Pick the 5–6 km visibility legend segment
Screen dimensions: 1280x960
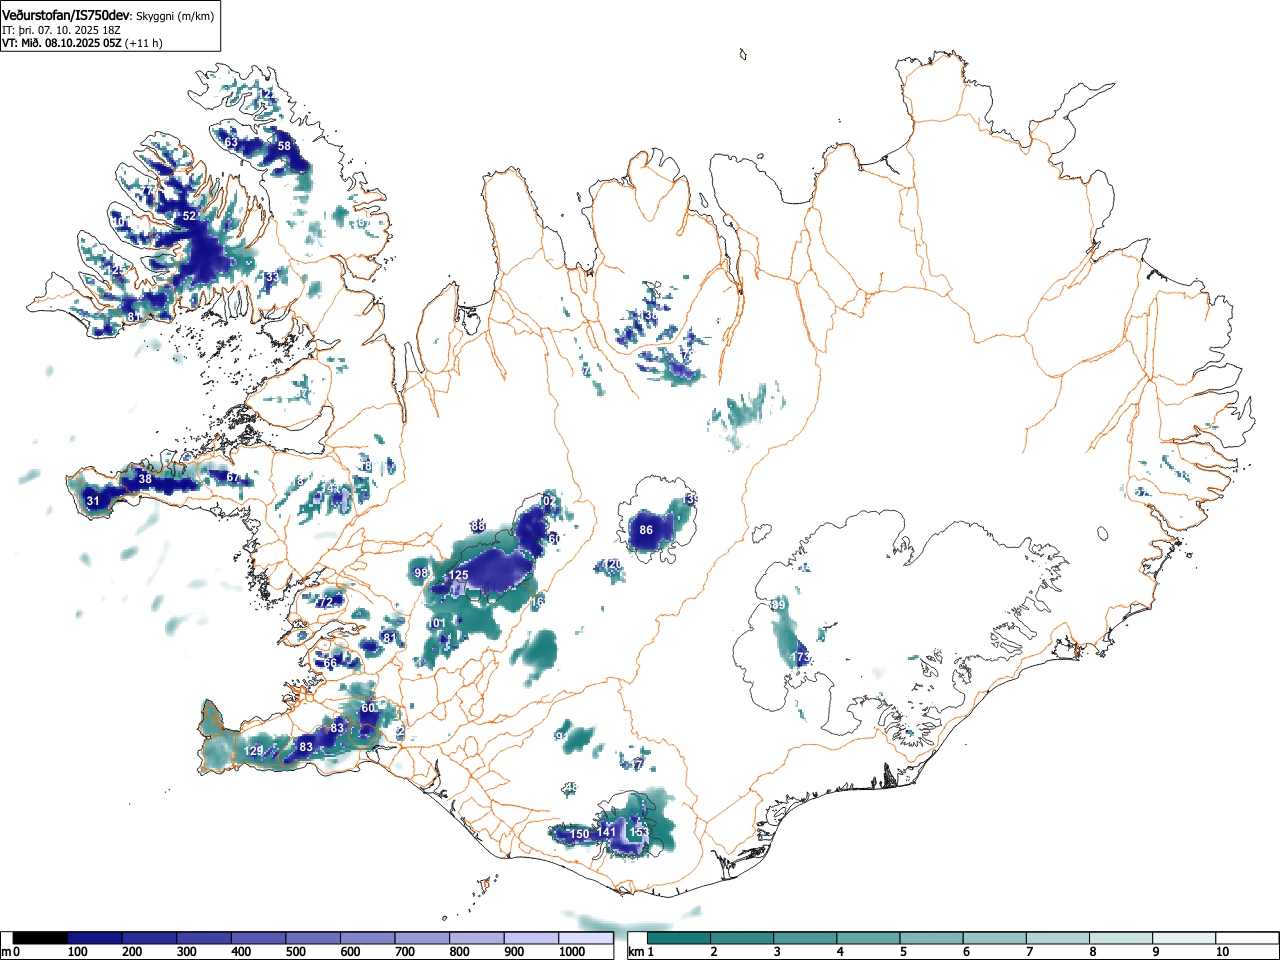point(932,938)
